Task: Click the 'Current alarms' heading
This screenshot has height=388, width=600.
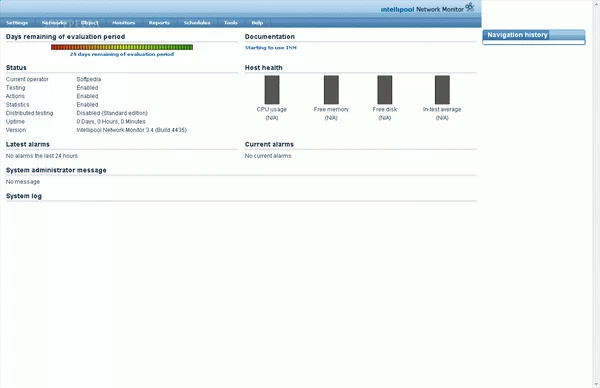Action: point(269,144)
